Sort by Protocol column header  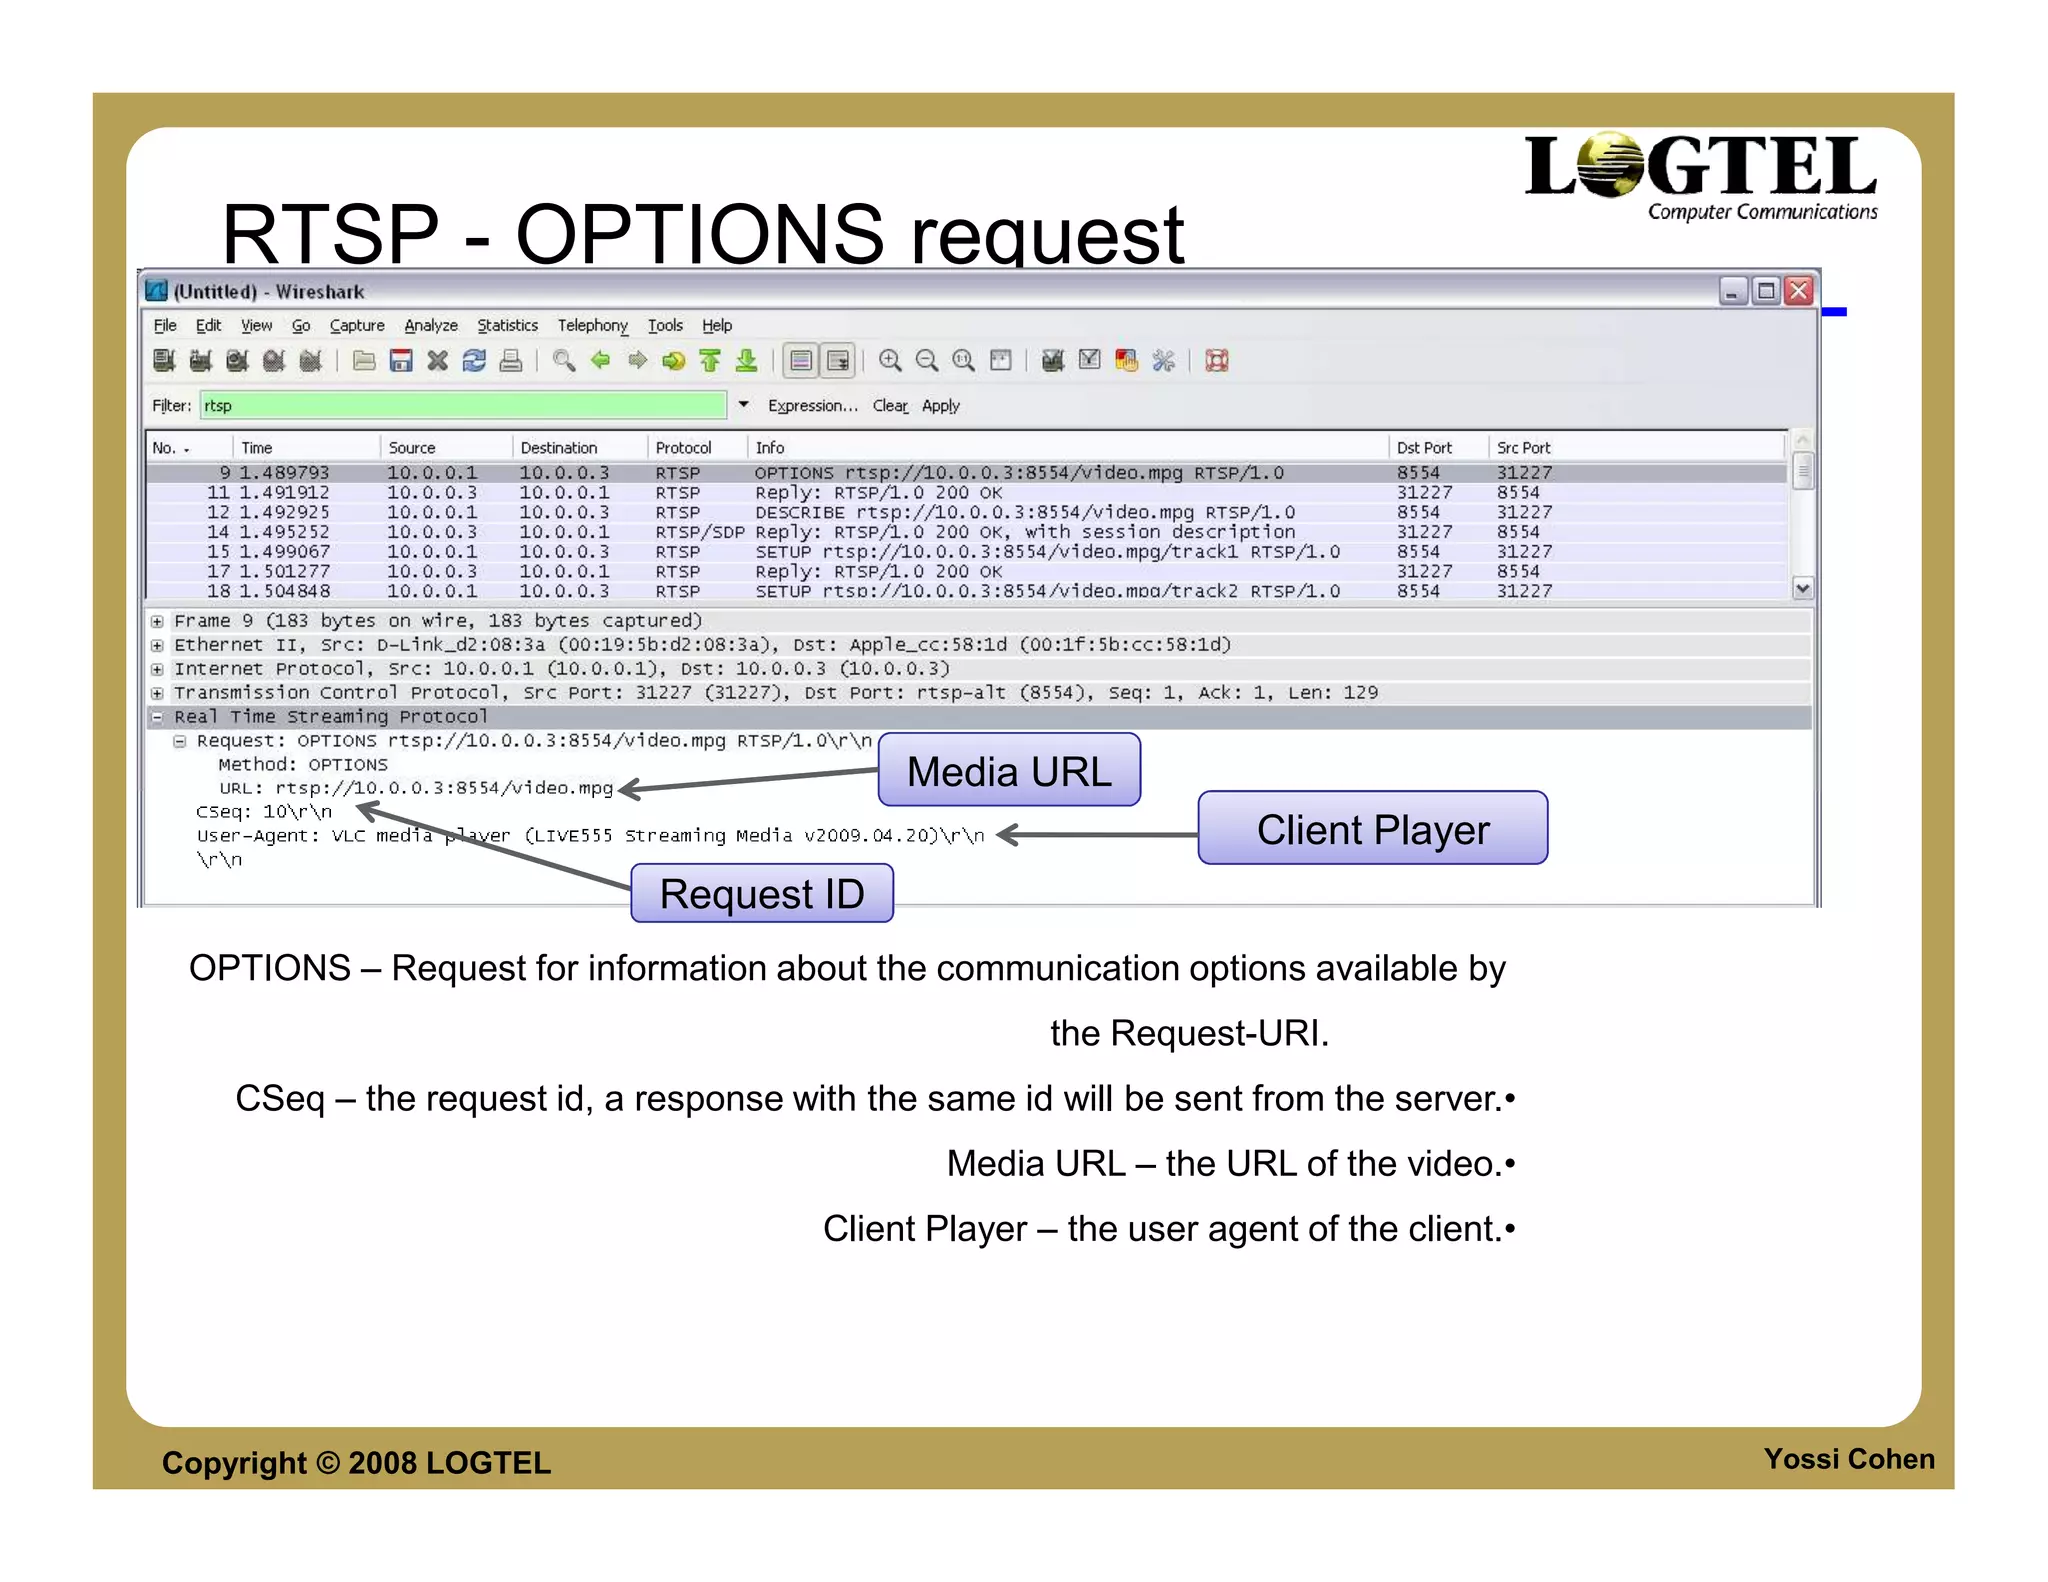pyautogui.click(x=697, y=448)
